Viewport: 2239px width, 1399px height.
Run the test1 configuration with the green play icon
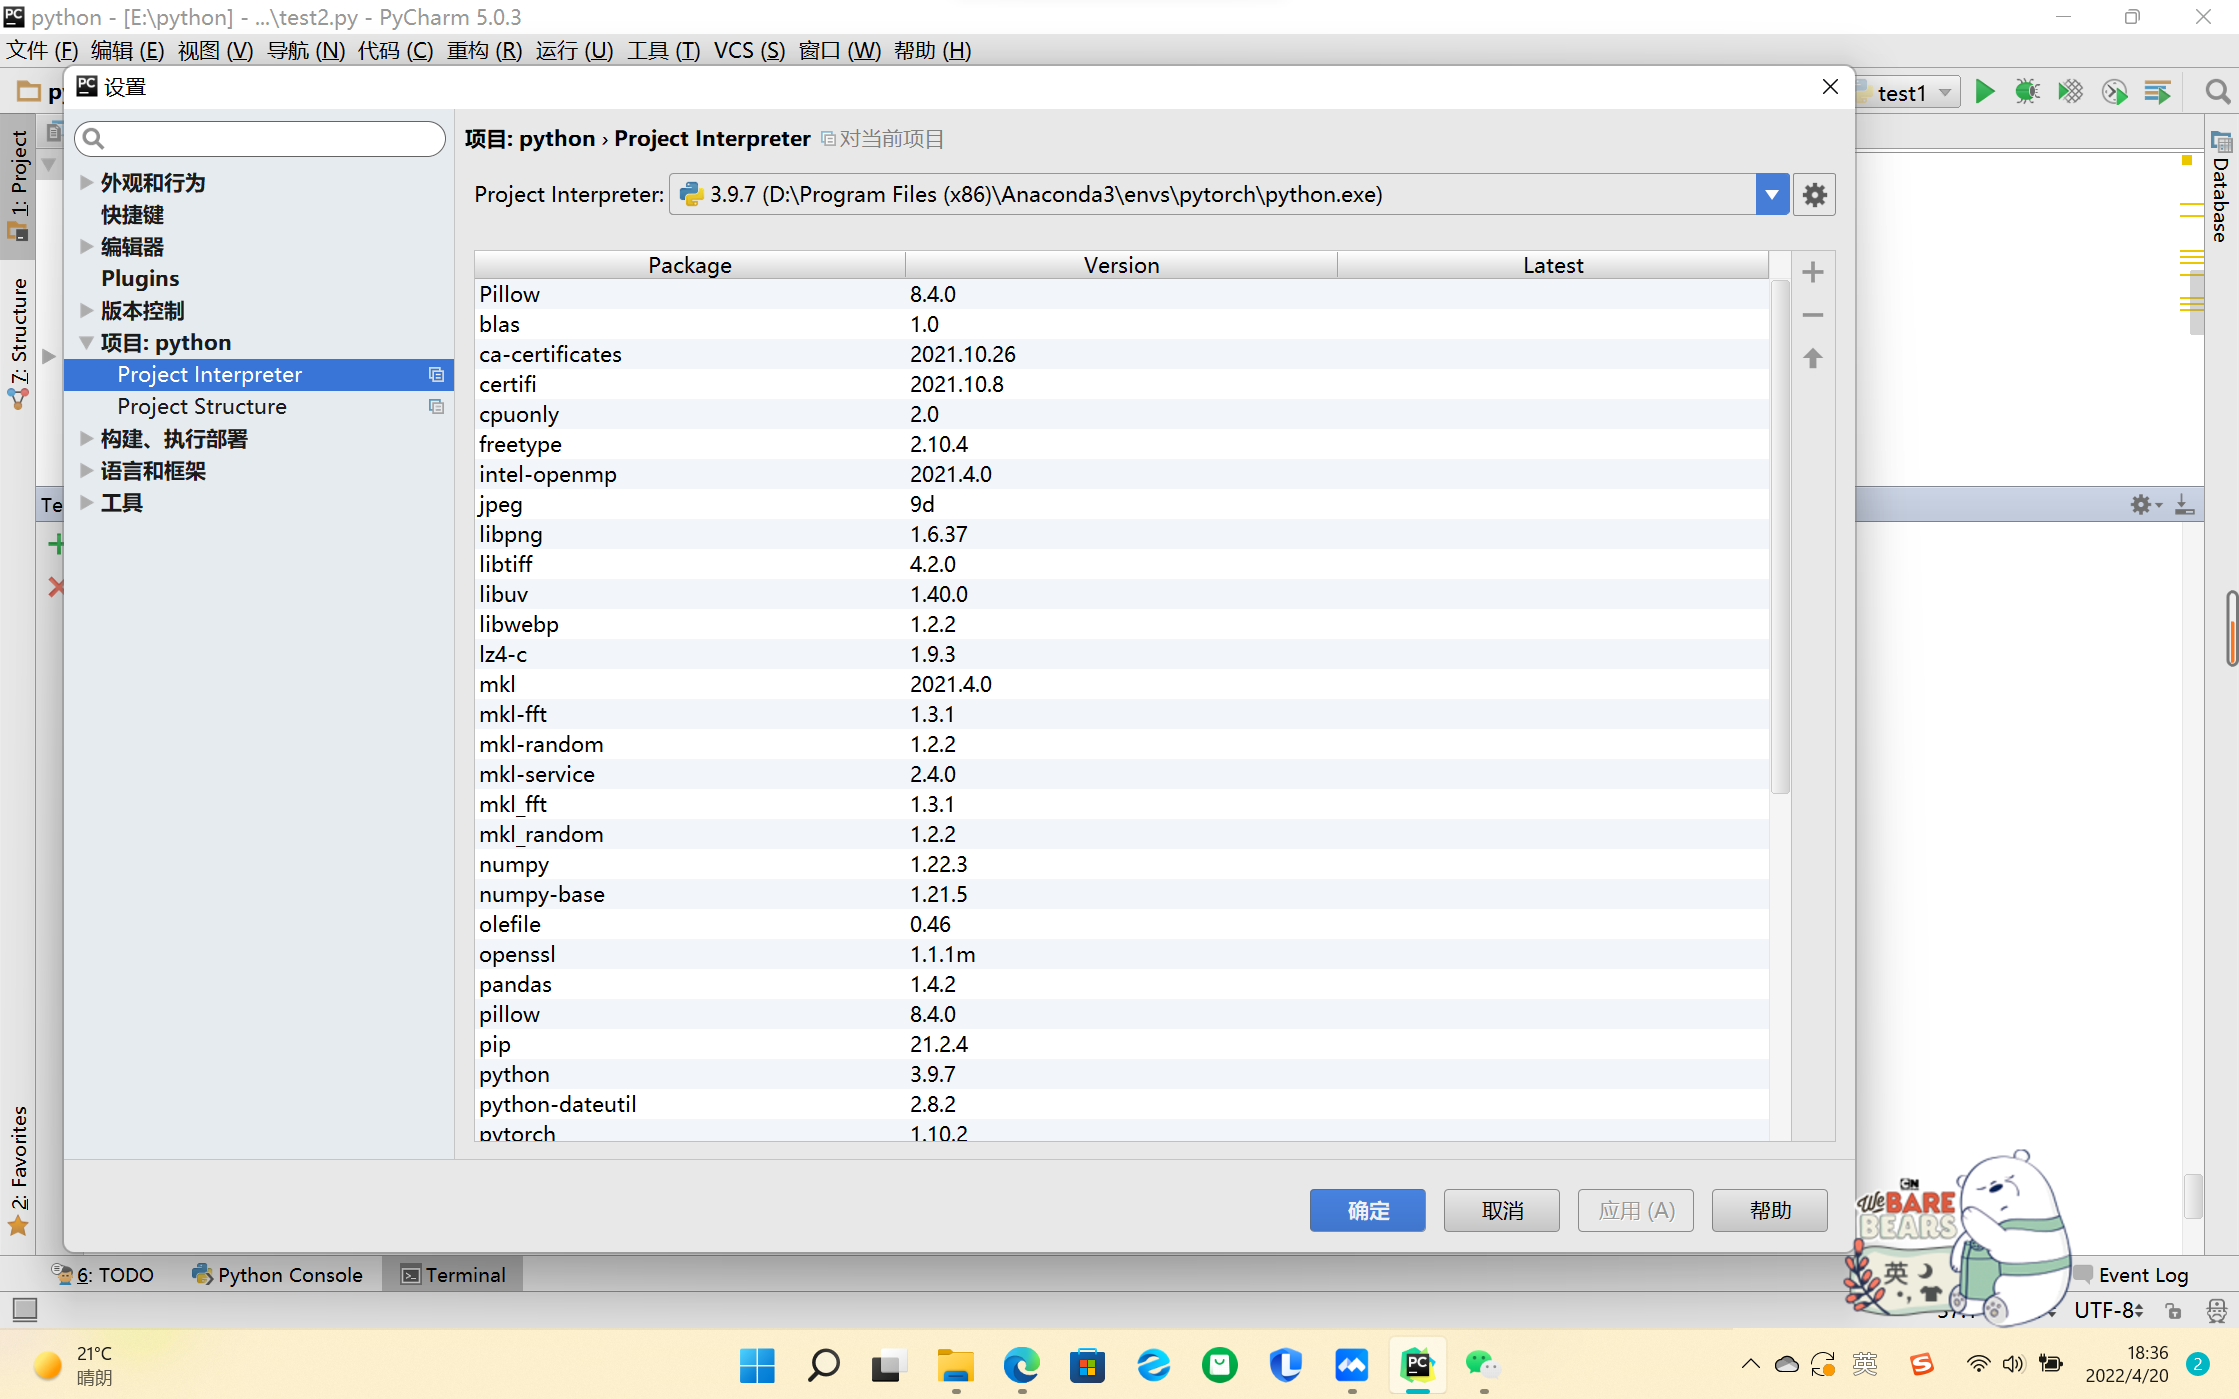pos(1985,91)
